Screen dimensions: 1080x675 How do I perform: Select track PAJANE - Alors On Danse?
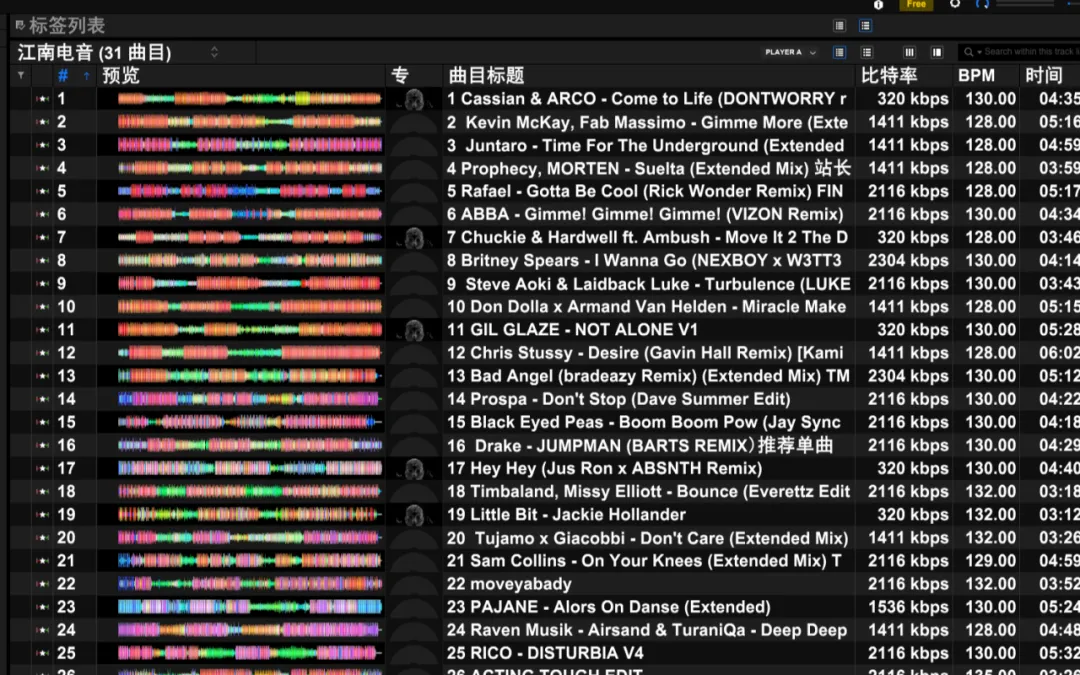(x=609, y=607)
